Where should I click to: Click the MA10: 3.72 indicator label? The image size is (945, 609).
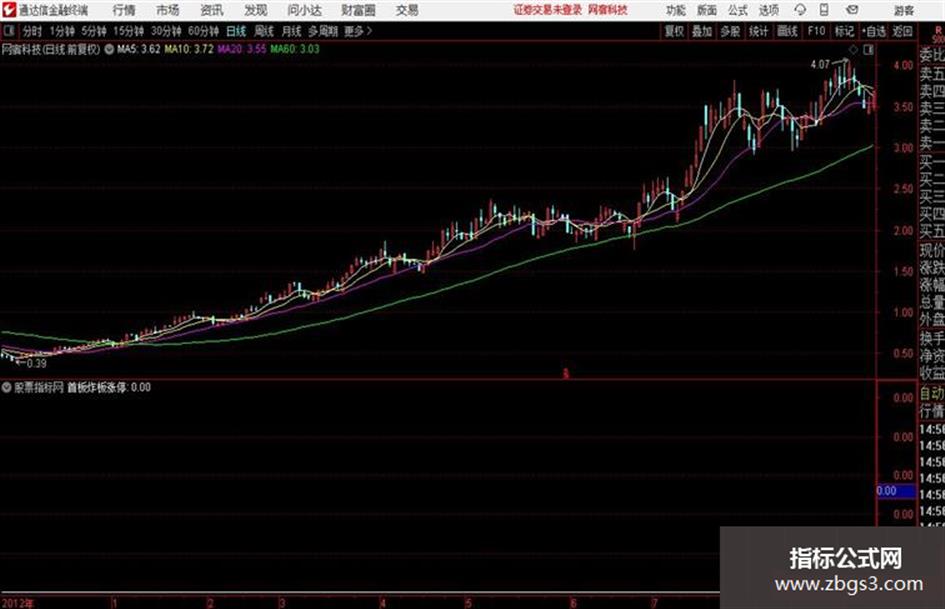tap(189, 49)
